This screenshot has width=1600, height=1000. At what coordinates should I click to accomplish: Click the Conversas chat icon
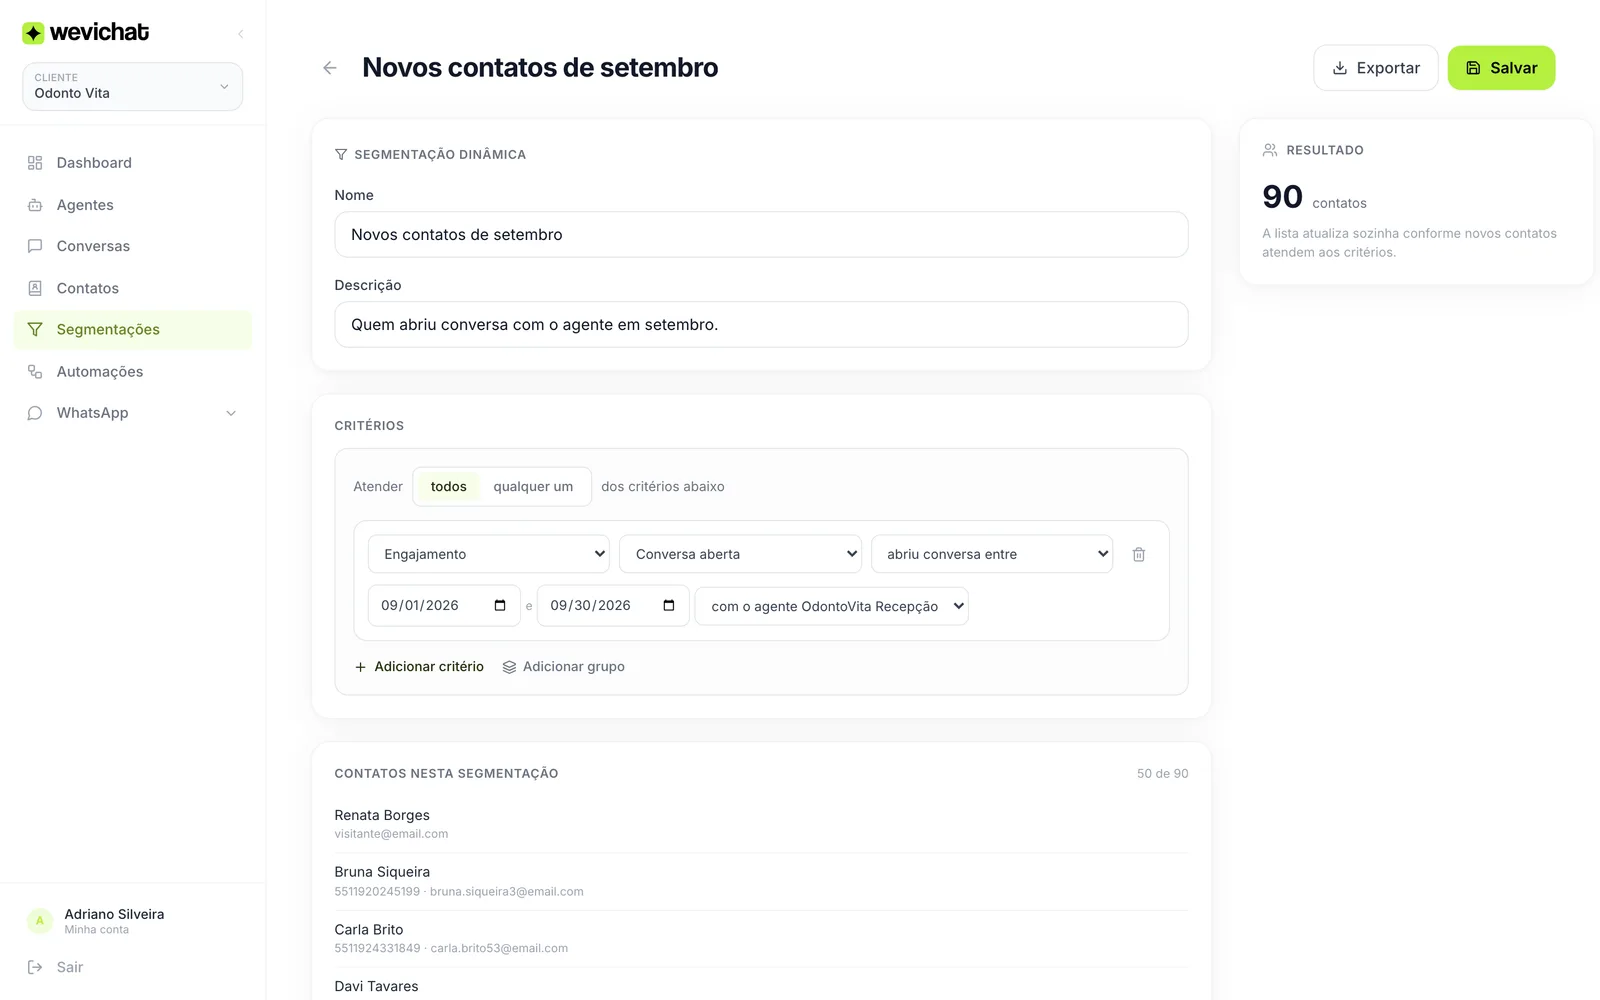click(35, 246)
